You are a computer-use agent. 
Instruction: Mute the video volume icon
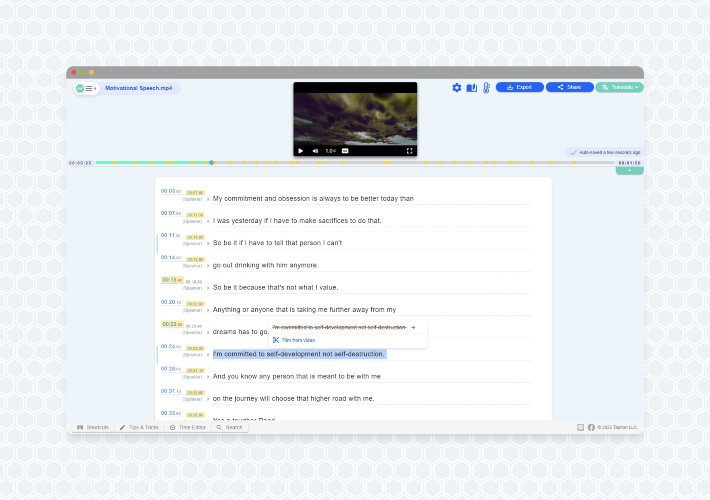[315, 151]
